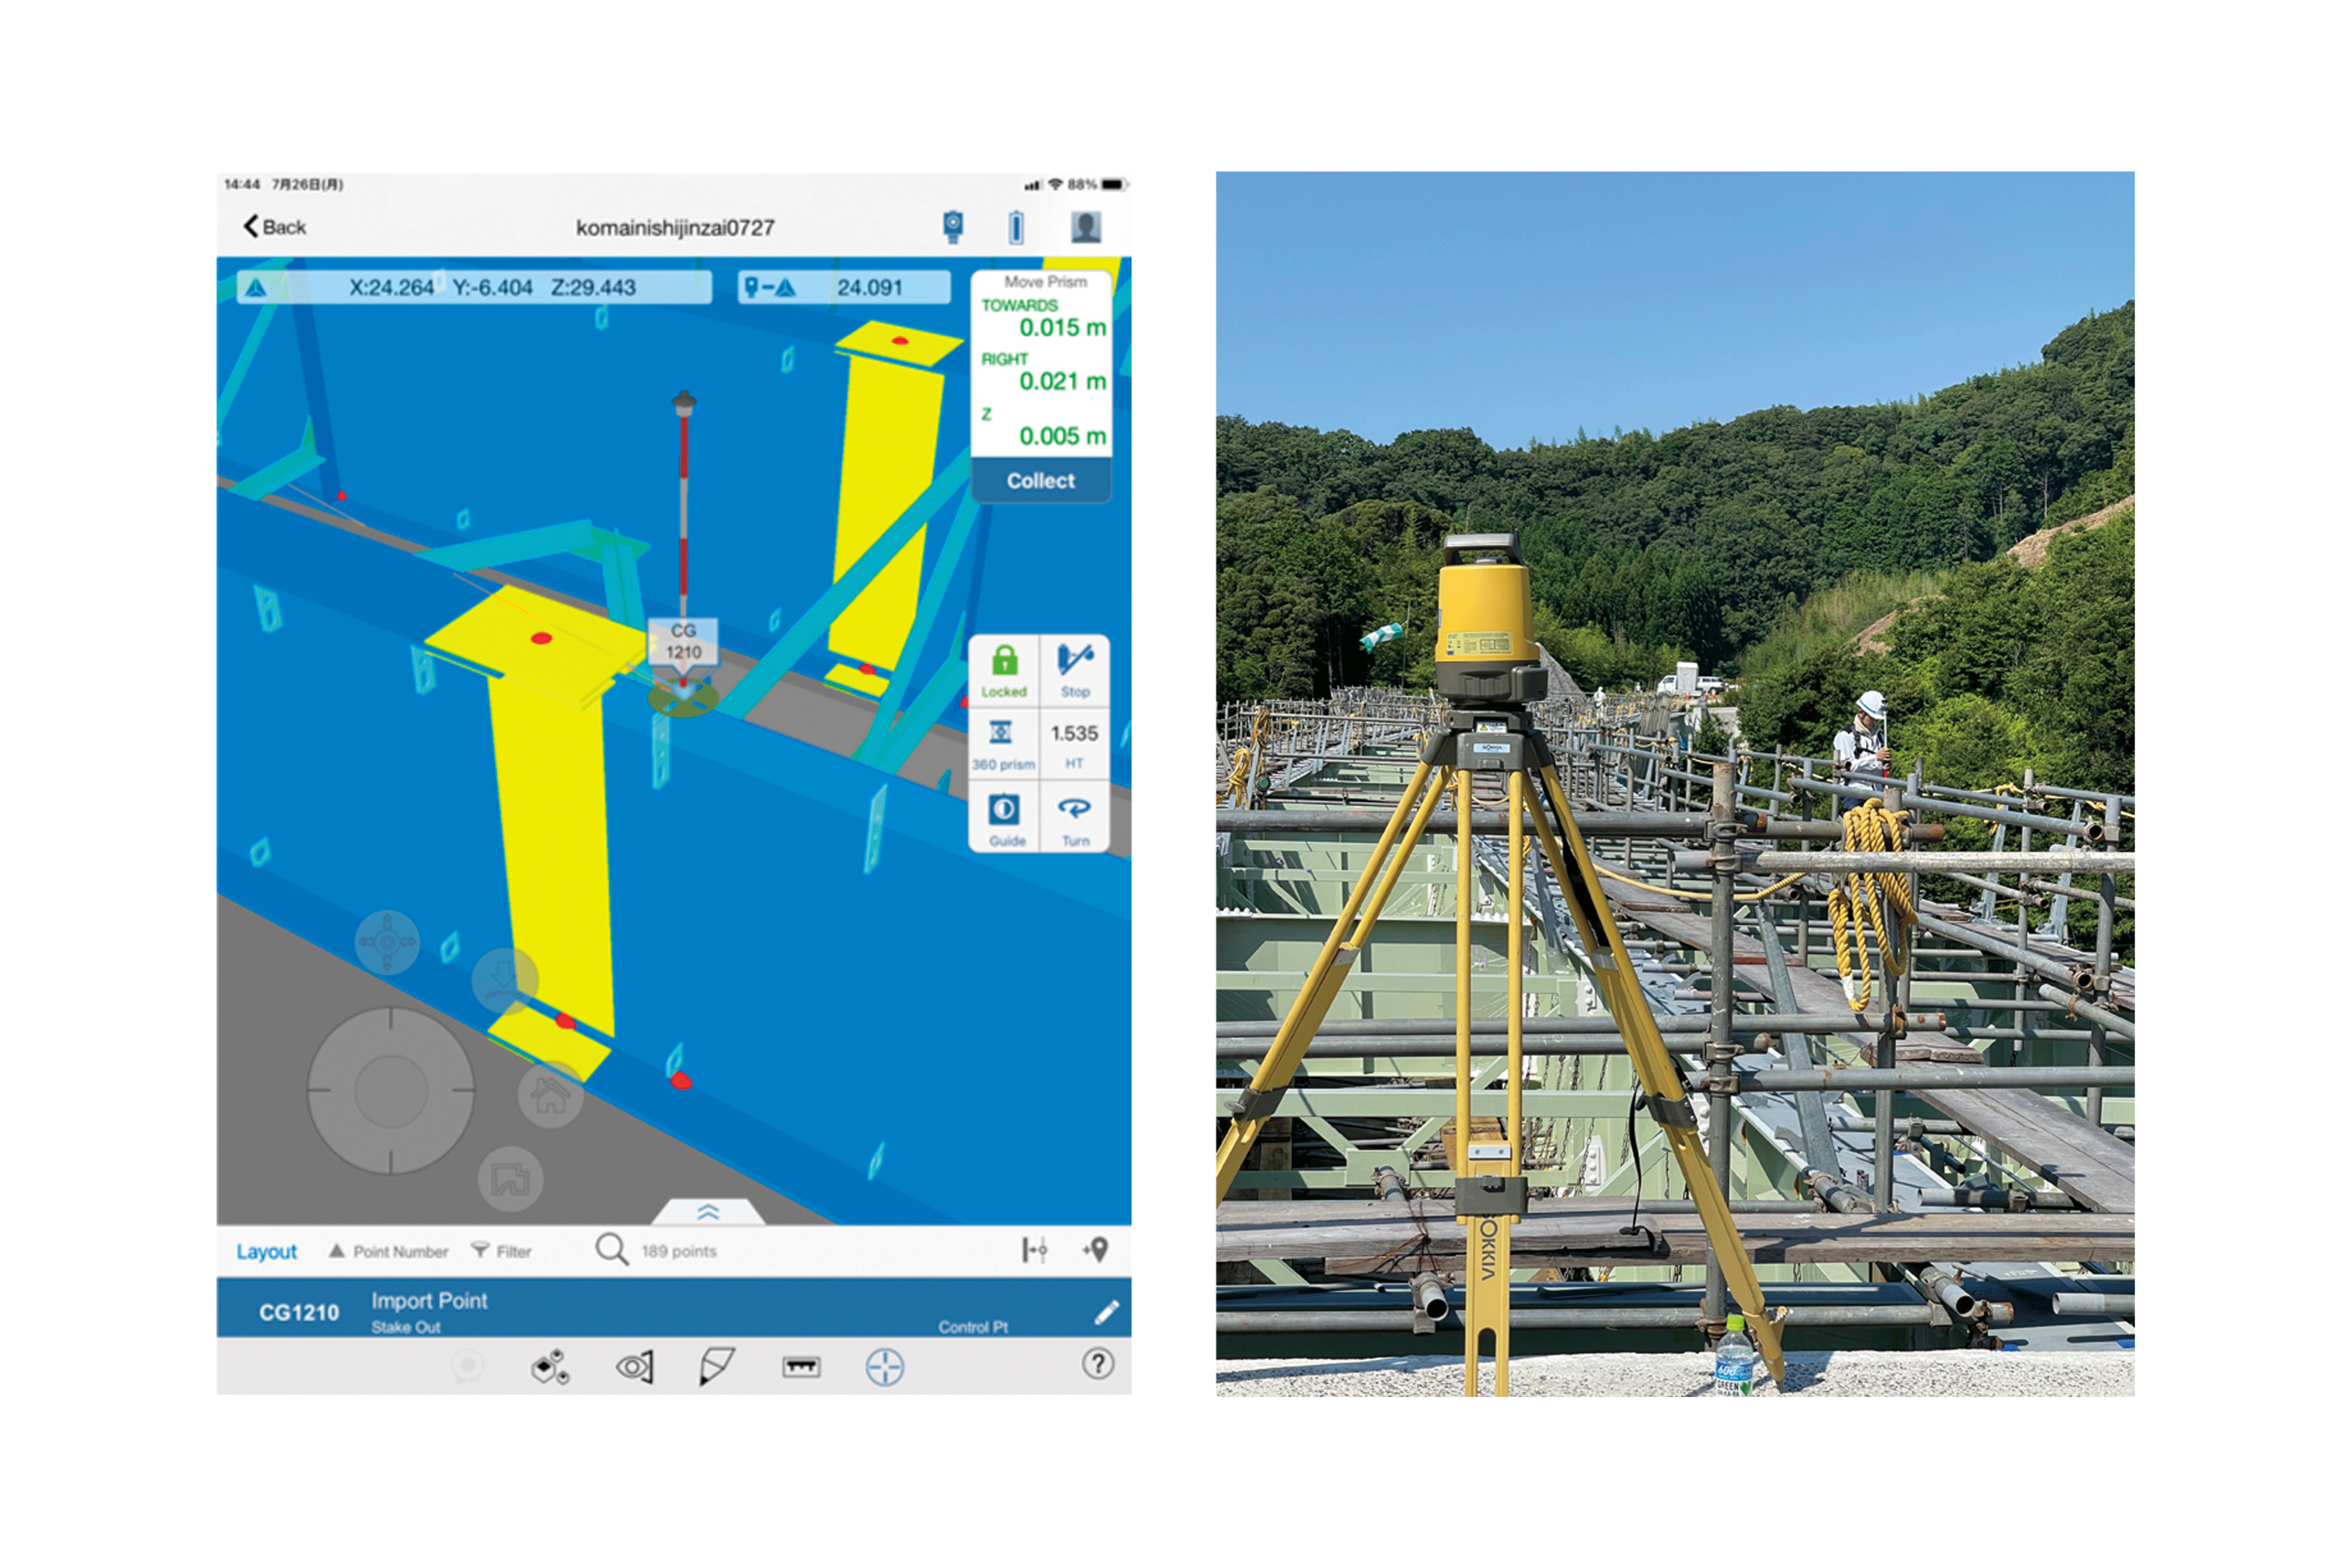Edit CG1210 point with pencil icon
Image resolution: width=2351 pixels, height=1568 pixels.
(1106, 1312)
